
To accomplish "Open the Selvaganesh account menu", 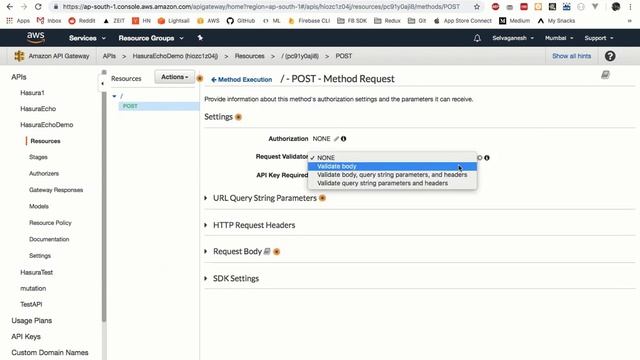I will pyautogui.click(x=513, y=38).
